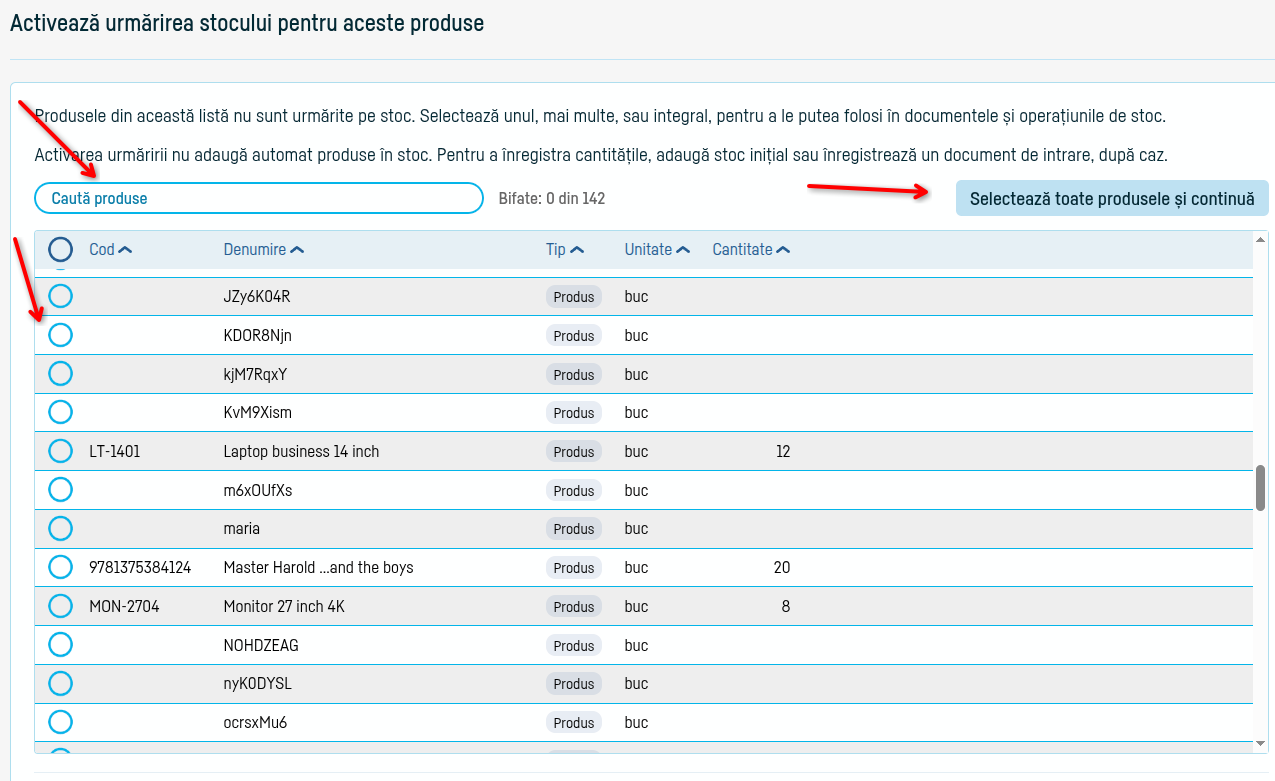The width and height of the screenshot is (1275, 781).
Task: Click the Produs tag on the Laptop business row
Action: coord(574,452)
